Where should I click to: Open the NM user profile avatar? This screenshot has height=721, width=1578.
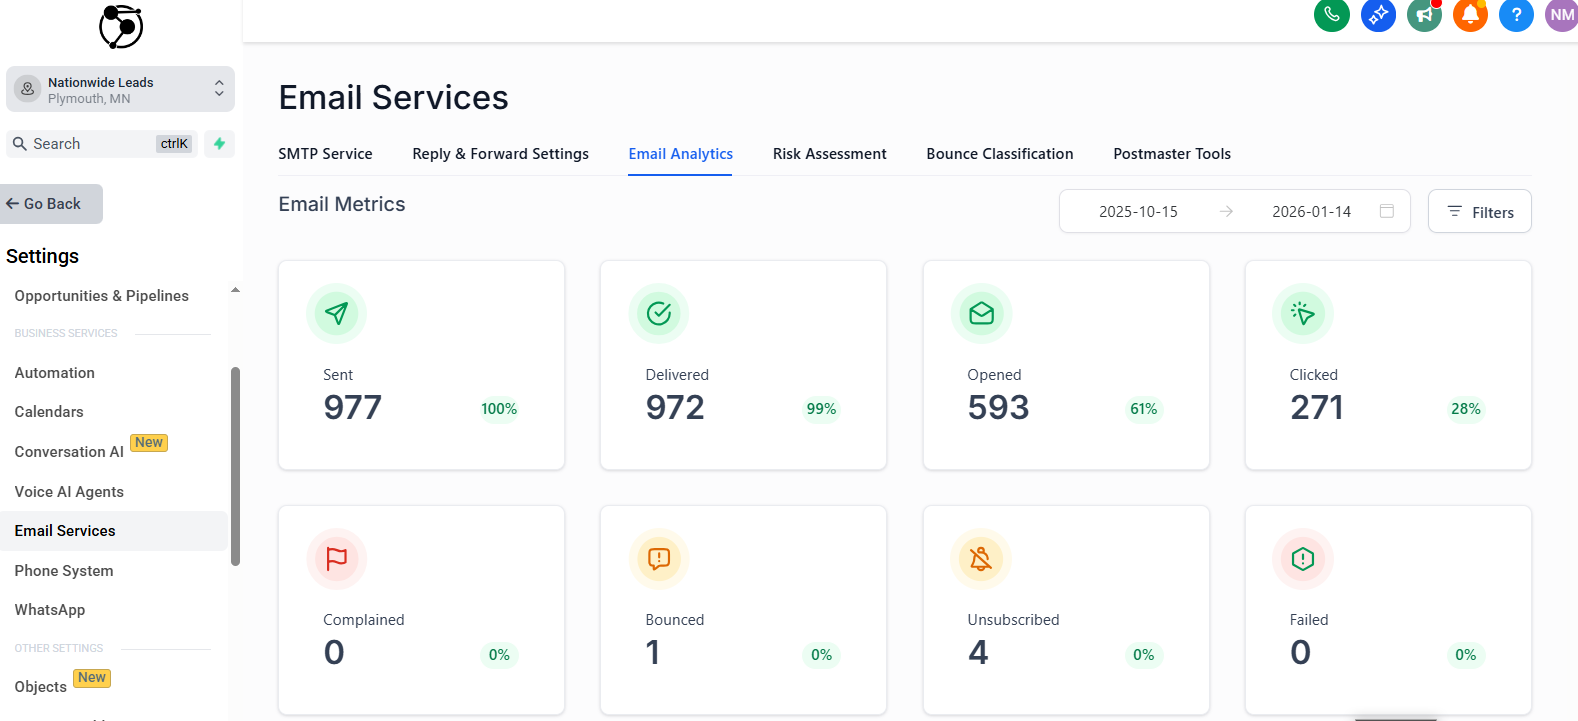[1561, 15]
